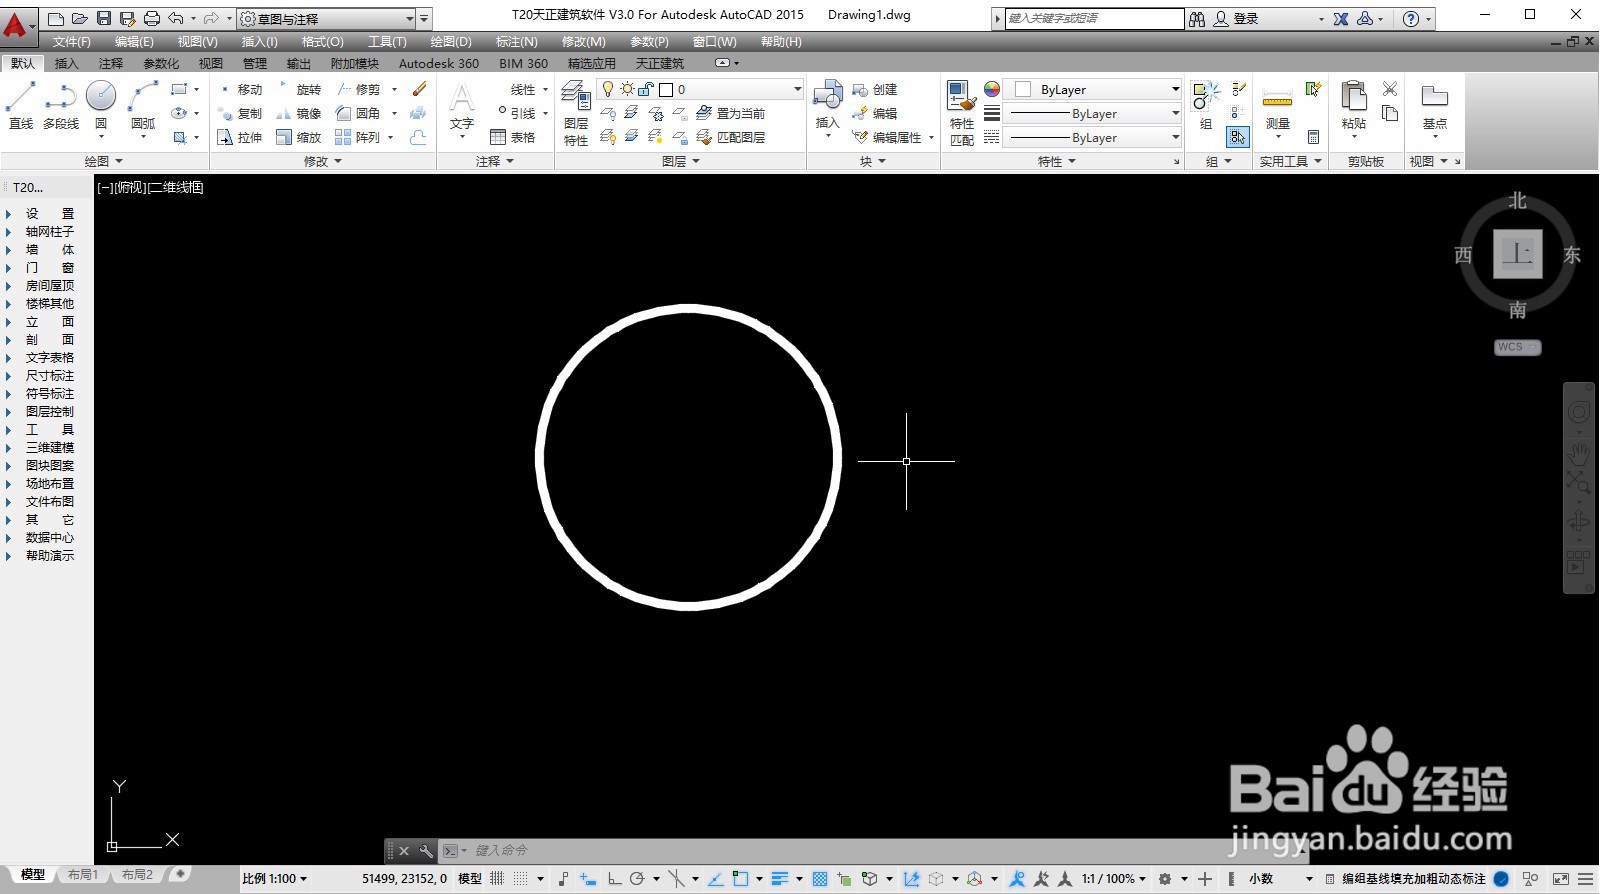The height and width of the screenshot is (894, 1600).
Task: Click the 表格 (Table) tool
Action: click(513, 137)
